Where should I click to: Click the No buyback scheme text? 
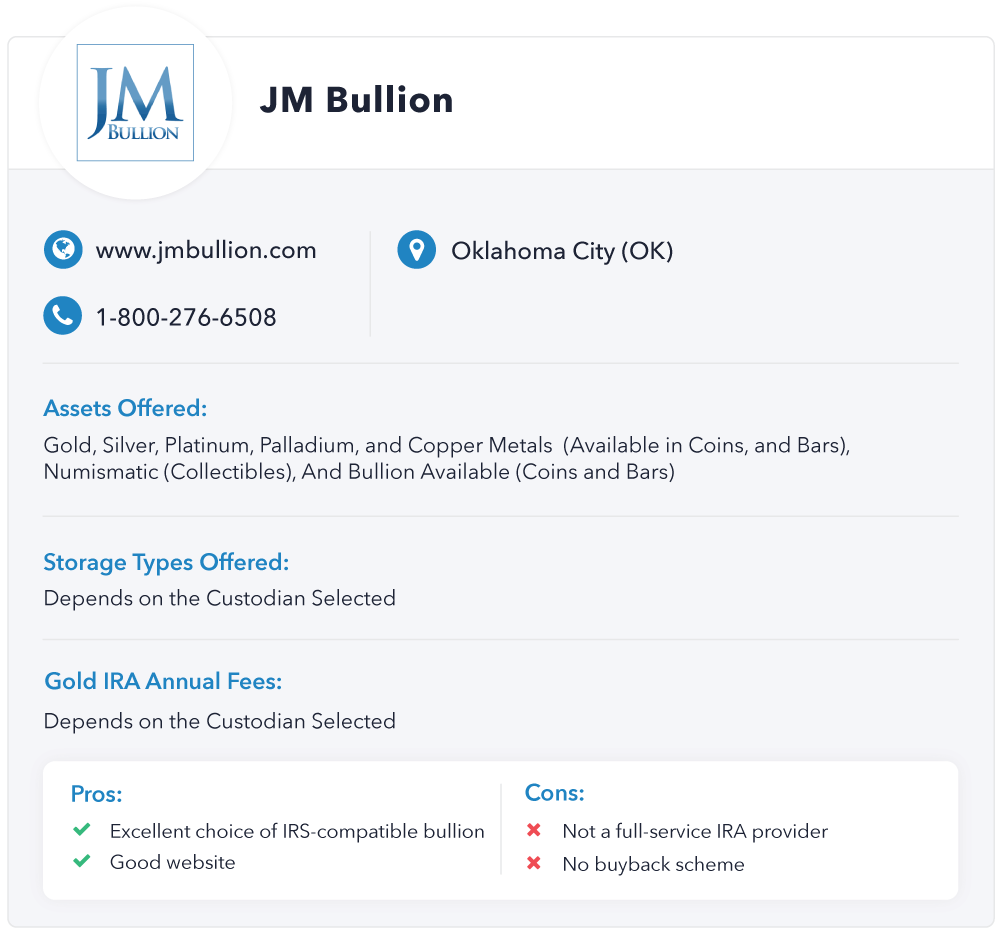coord(653,864)
